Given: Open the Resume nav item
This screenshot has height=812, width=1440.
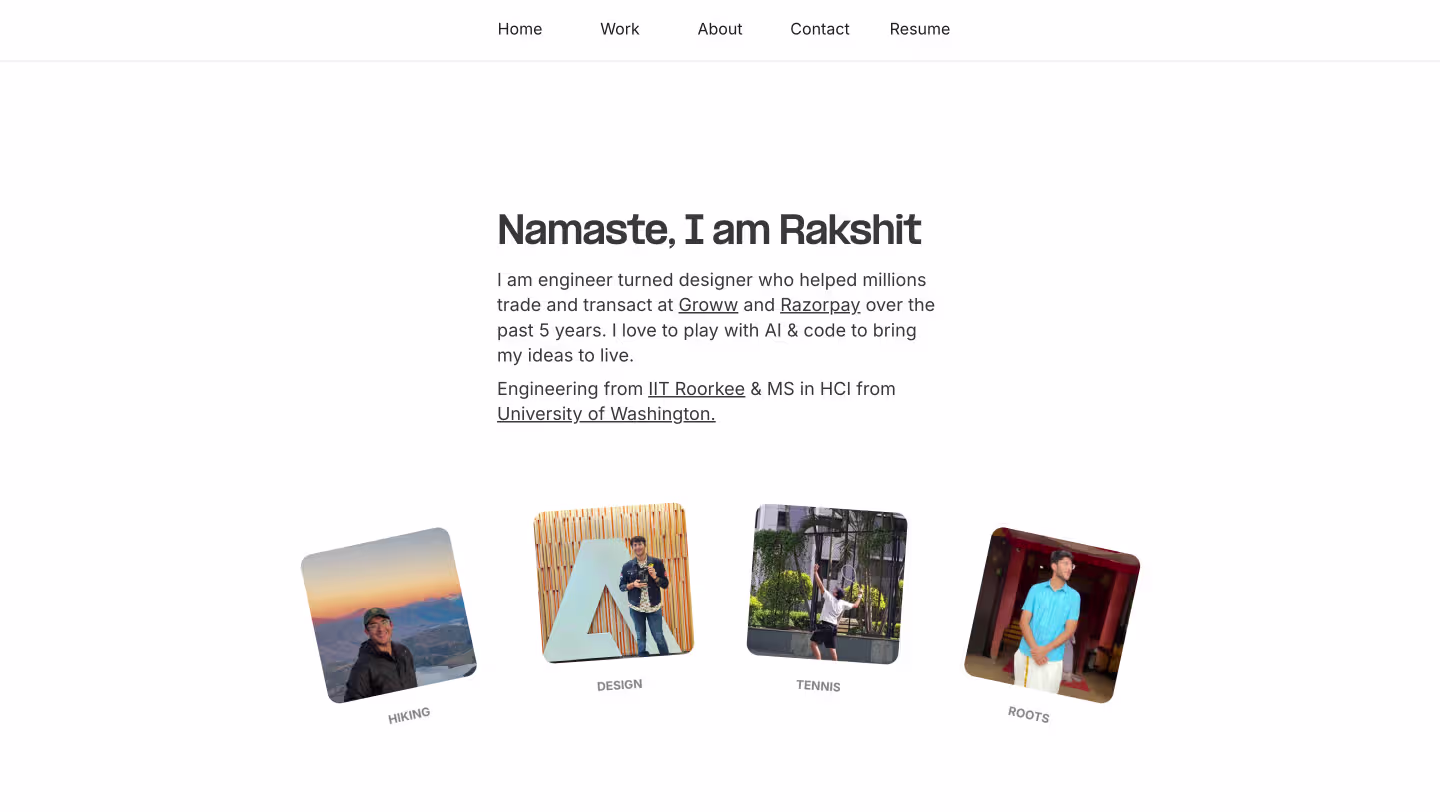Looking at the screenshot, I should tap(919, 29).
